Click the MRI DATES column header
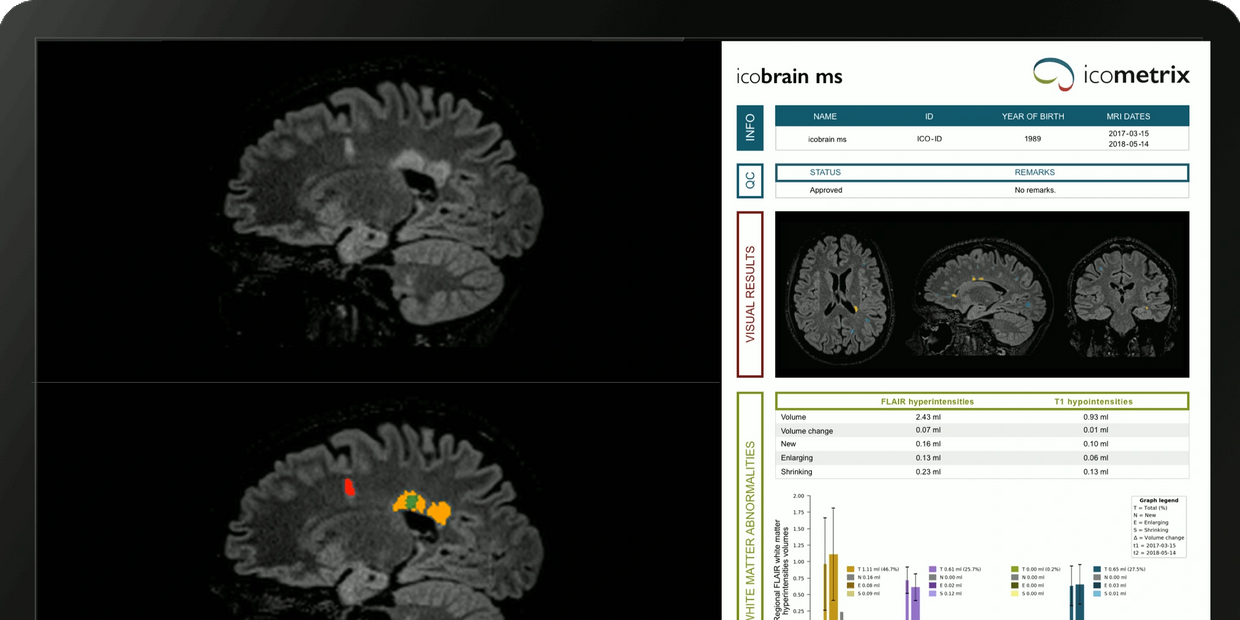Image resolution: width=1240 pixels, height=620 pixels. click(1128, 116)
